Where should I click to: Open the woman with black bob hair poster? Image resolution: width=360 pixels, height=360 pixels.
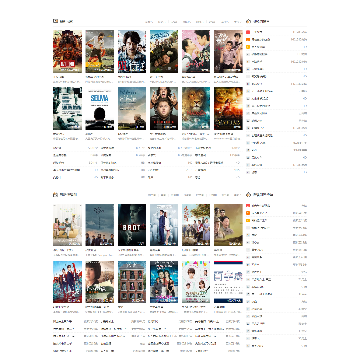(x=100, y=282)
